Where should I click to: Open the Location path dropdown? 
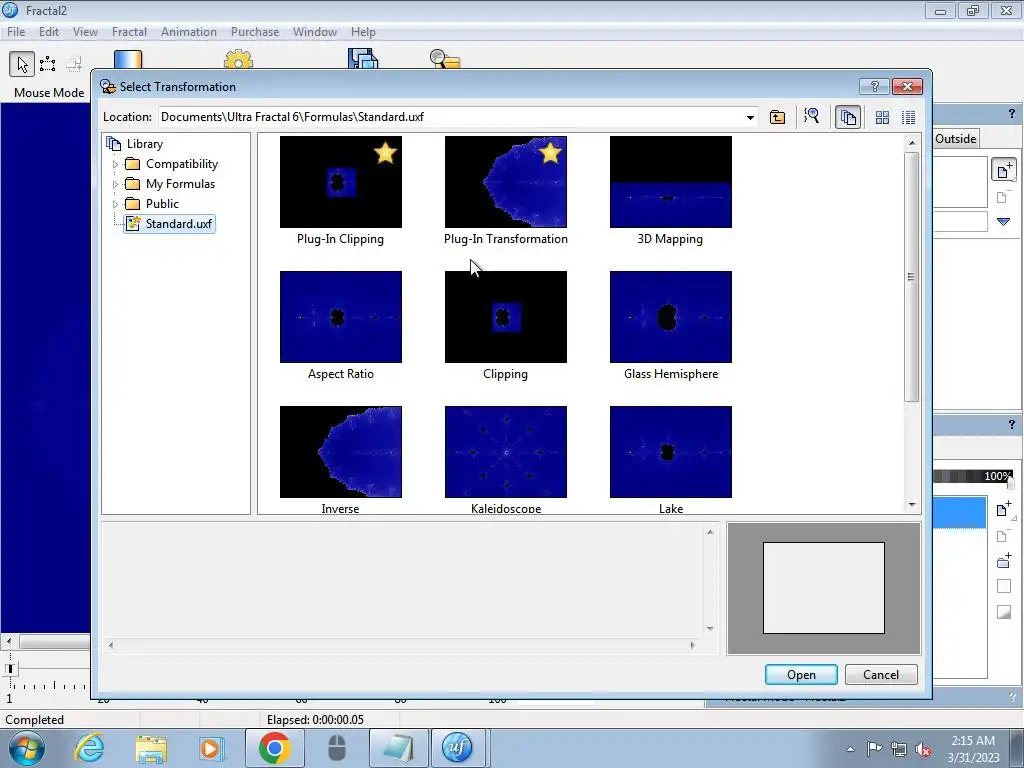point(750,118)
